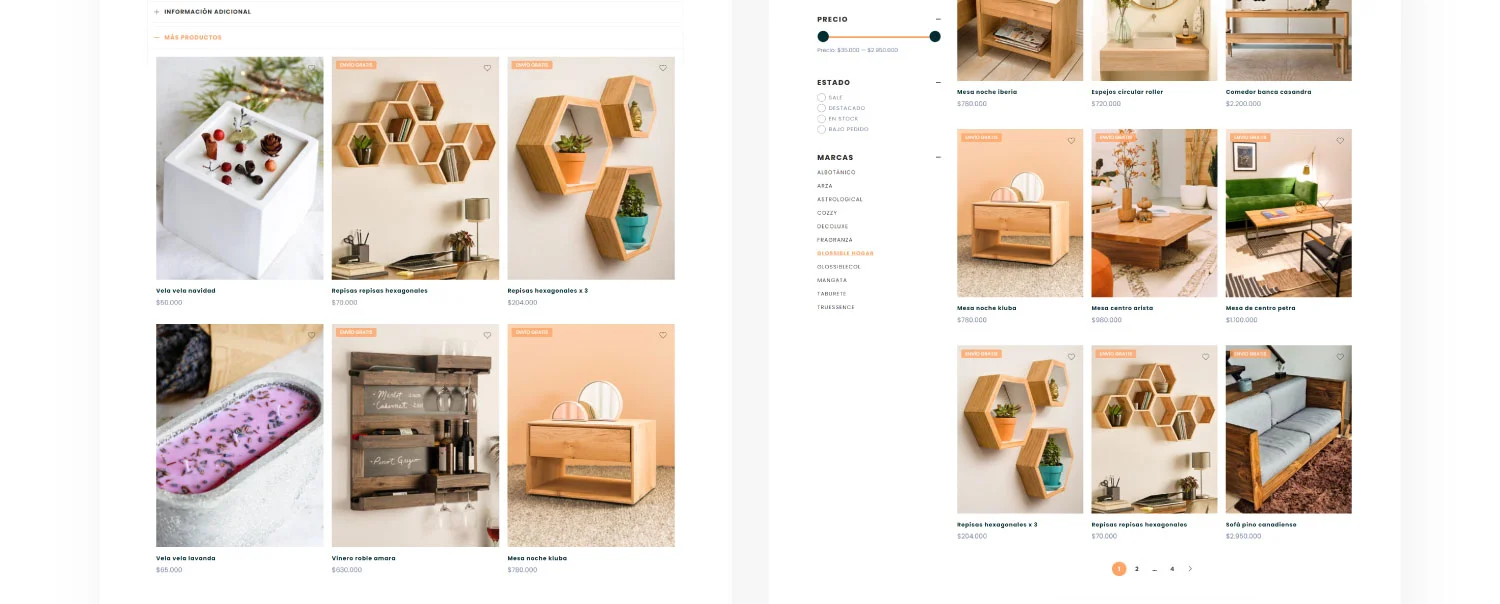Click the plus icon beside Información adicional
The height and width of the screenshot is (604, 1500).
156,12
